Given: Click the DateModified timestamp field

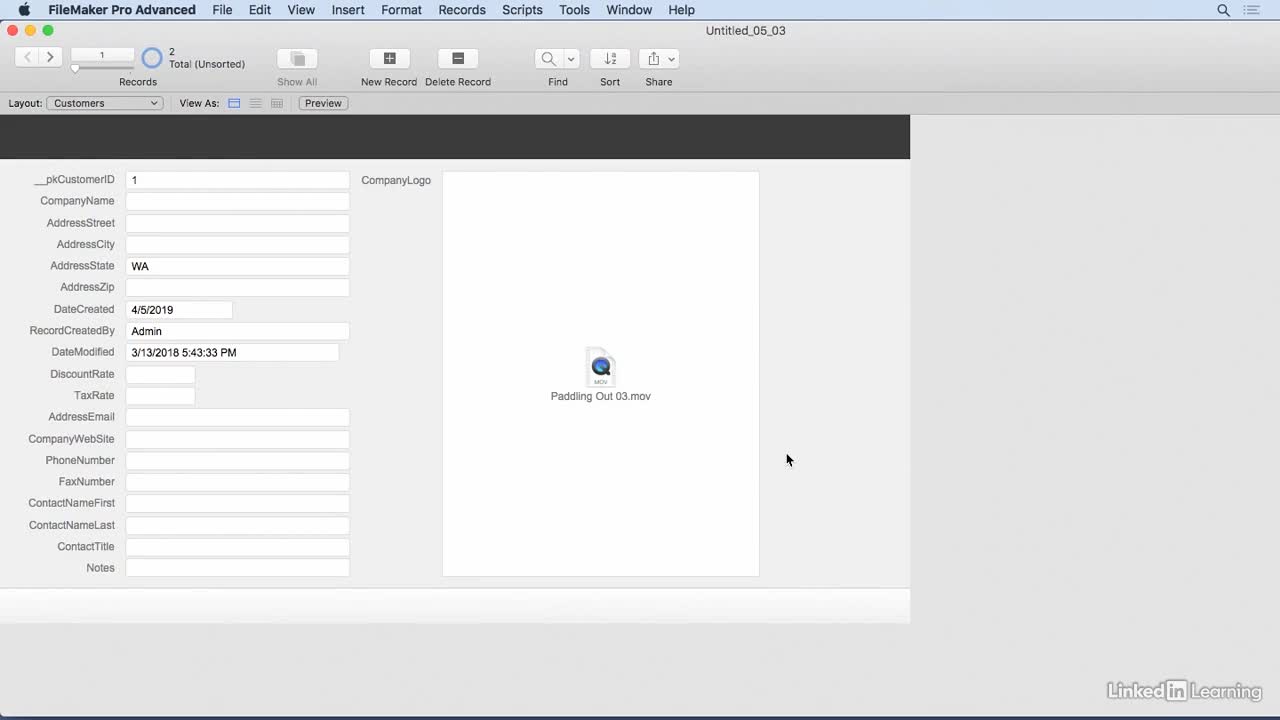Looking at the screenshot, I should pyautogui.click(x=232, y=352).
